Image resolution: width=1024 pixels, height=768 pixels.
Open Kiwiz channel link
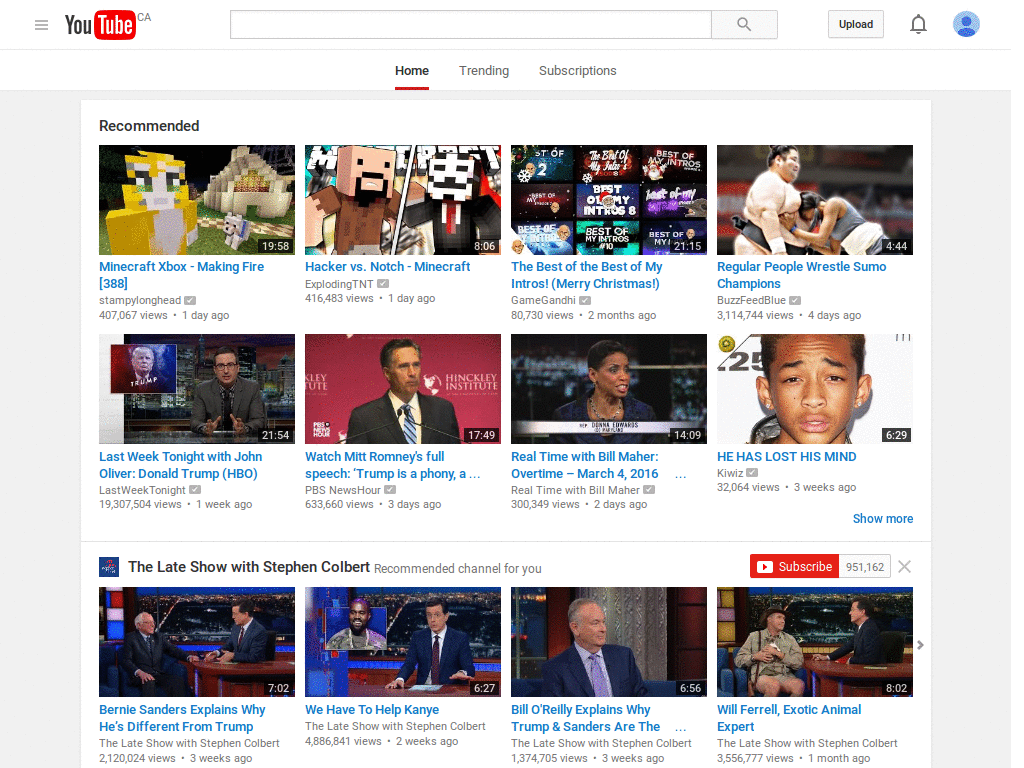pyautogui.click(x=730, y=473)
